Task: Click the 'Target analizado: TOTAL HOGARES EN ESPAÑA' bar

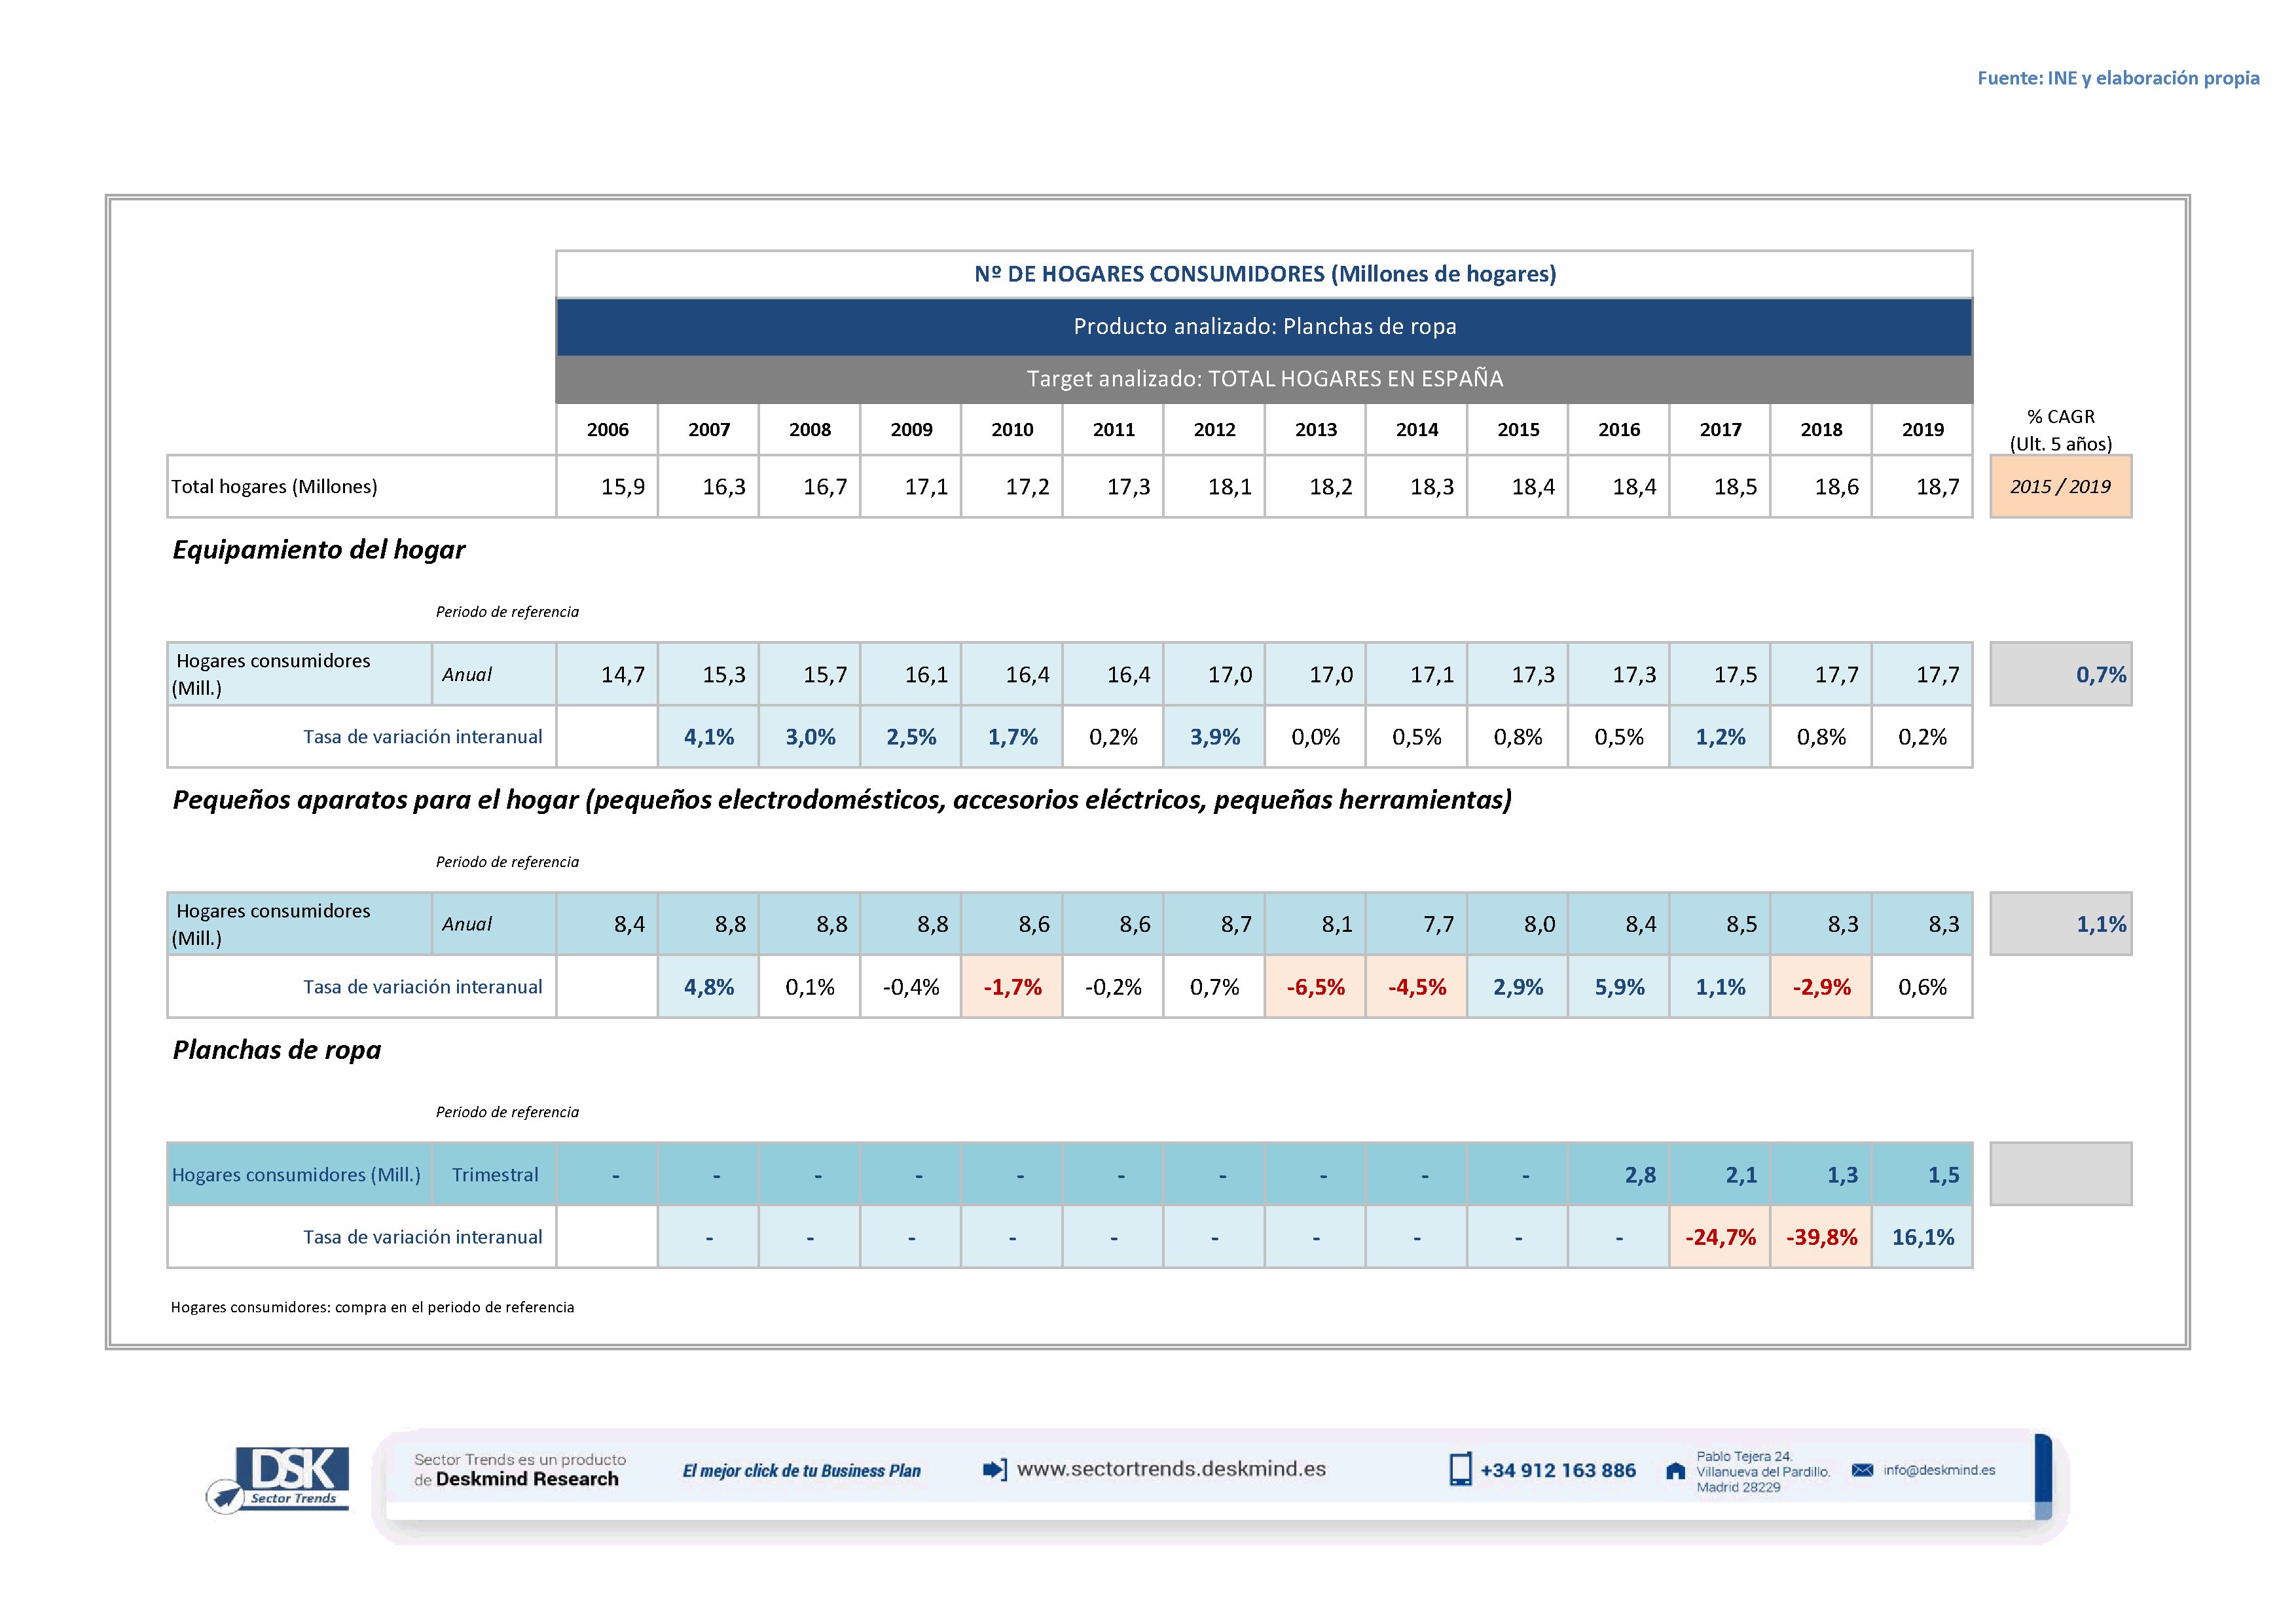Action: pyautogui.click(x=1264, y=379)
